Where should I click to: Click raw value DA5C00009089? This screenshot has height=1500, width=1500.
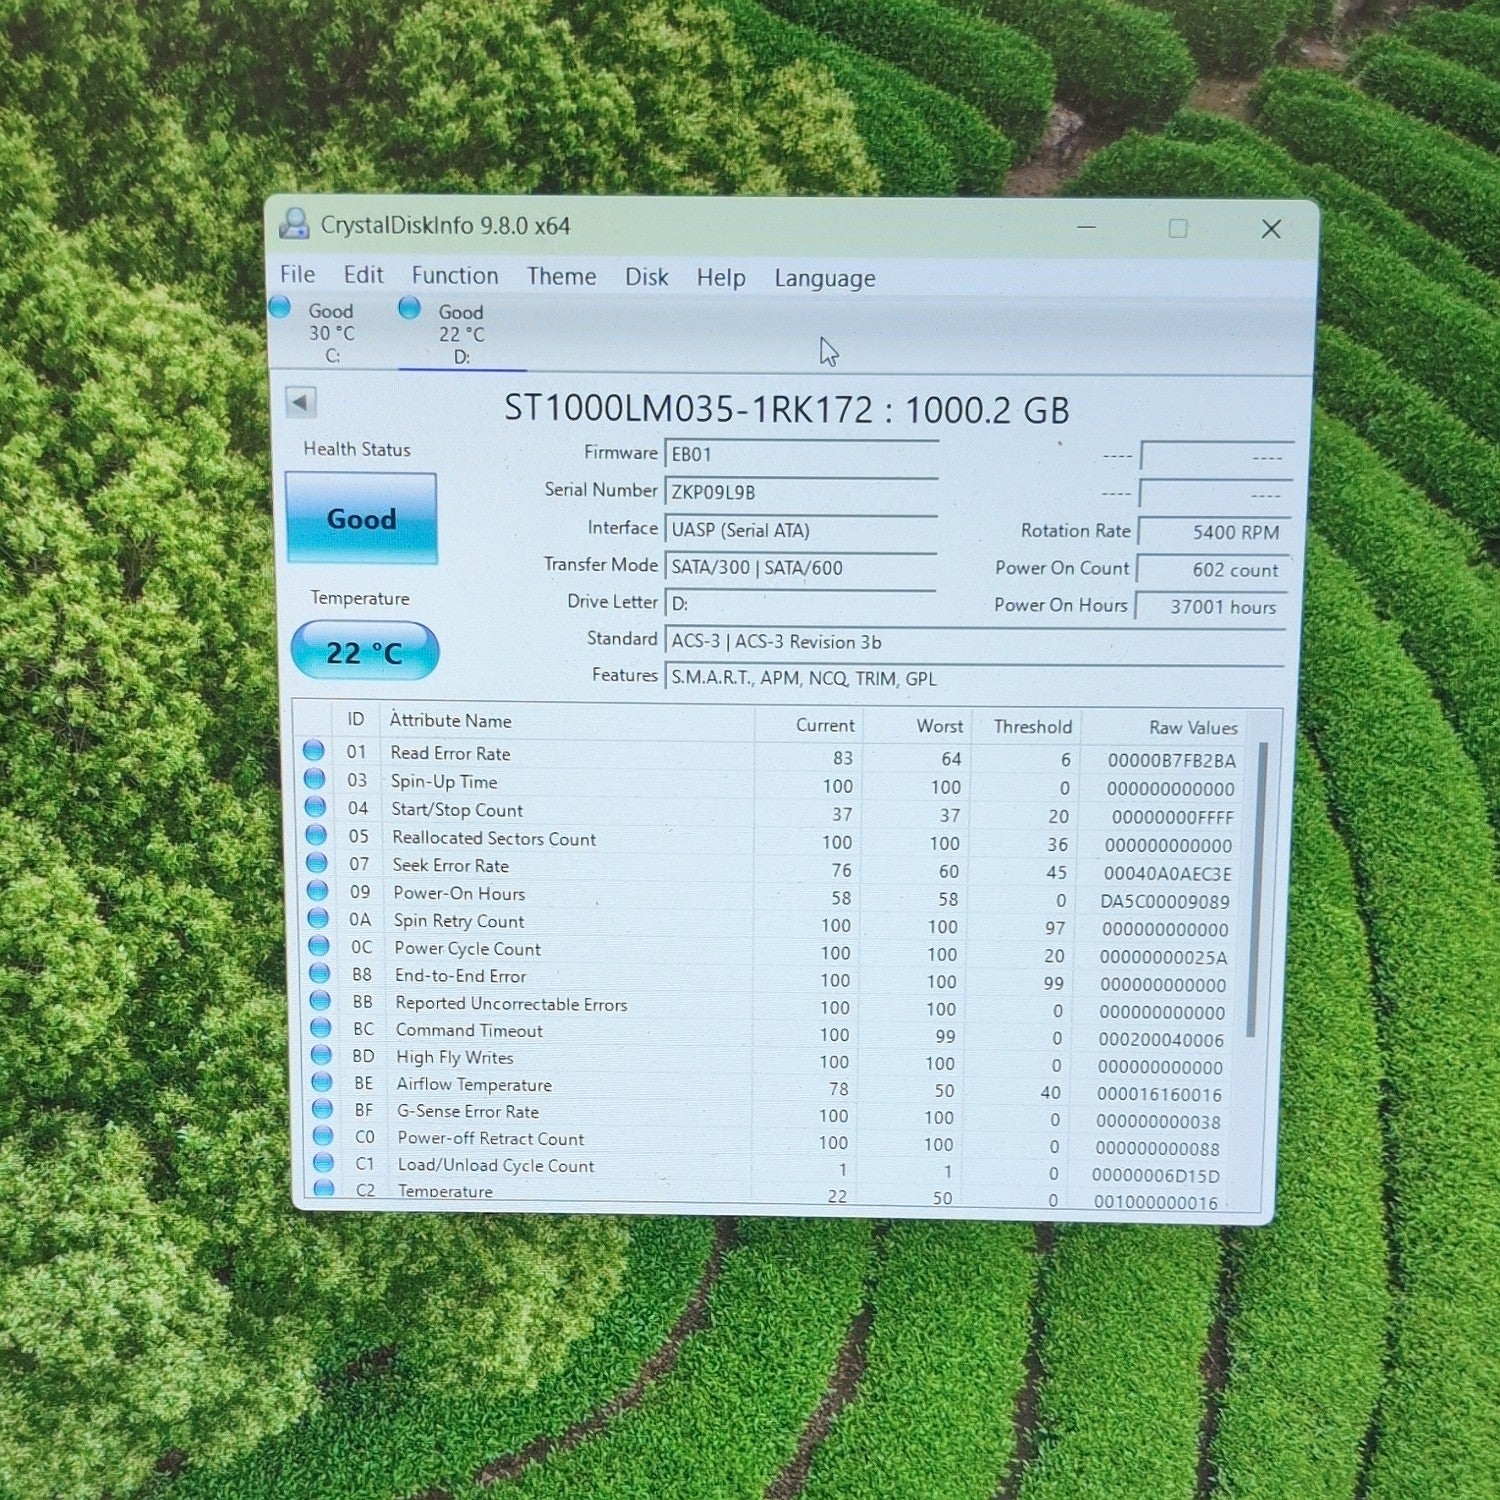click(x=1165, y=901)
